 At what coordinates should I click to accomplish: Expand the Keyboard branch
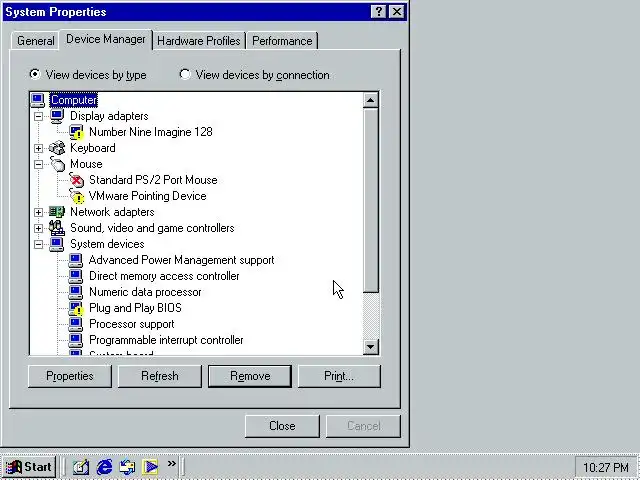pyautogui.click(x=38, y=148)
